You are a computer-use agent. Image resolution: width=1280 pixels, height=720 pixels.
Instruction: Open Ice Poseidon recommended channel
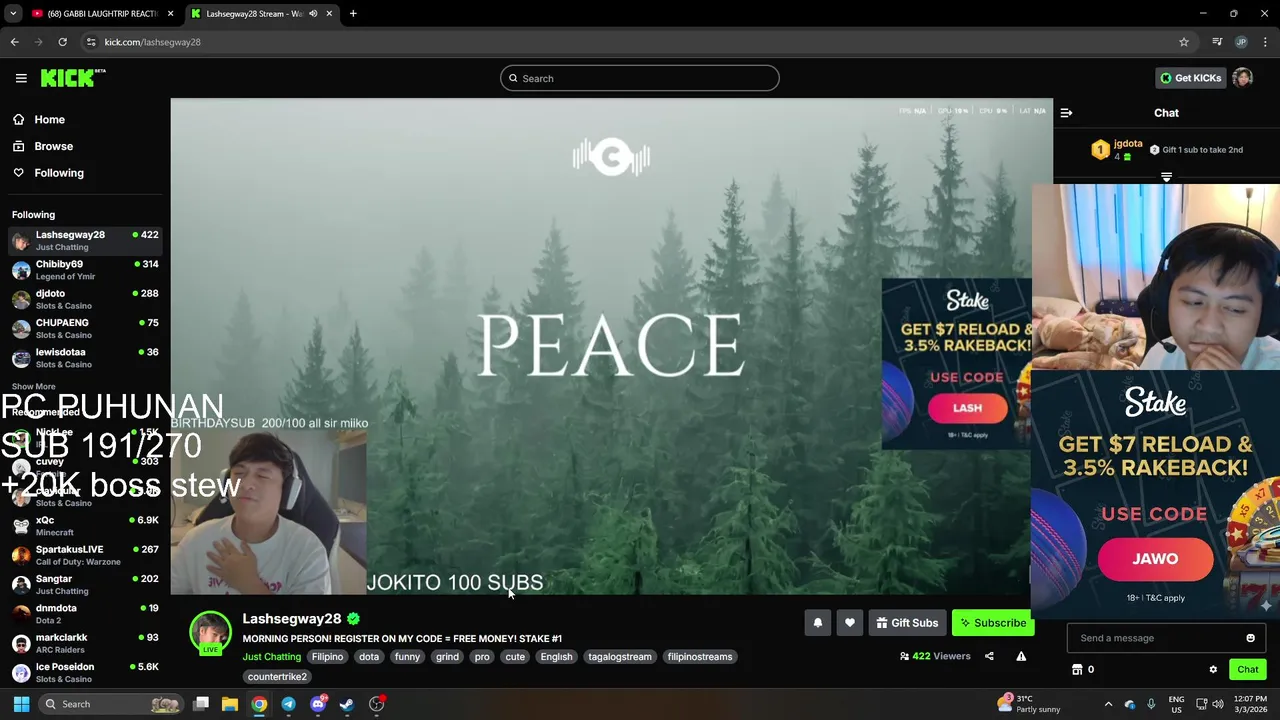pos(85,672)
